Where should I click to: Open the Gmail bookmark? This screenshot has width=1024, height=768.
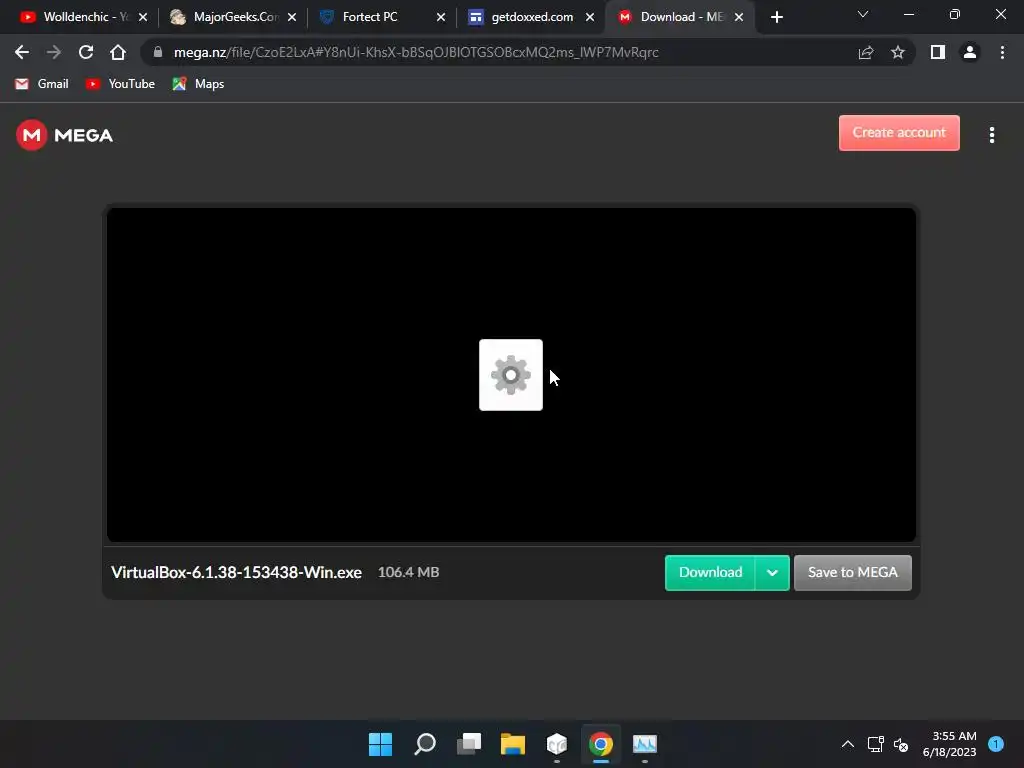42,84
